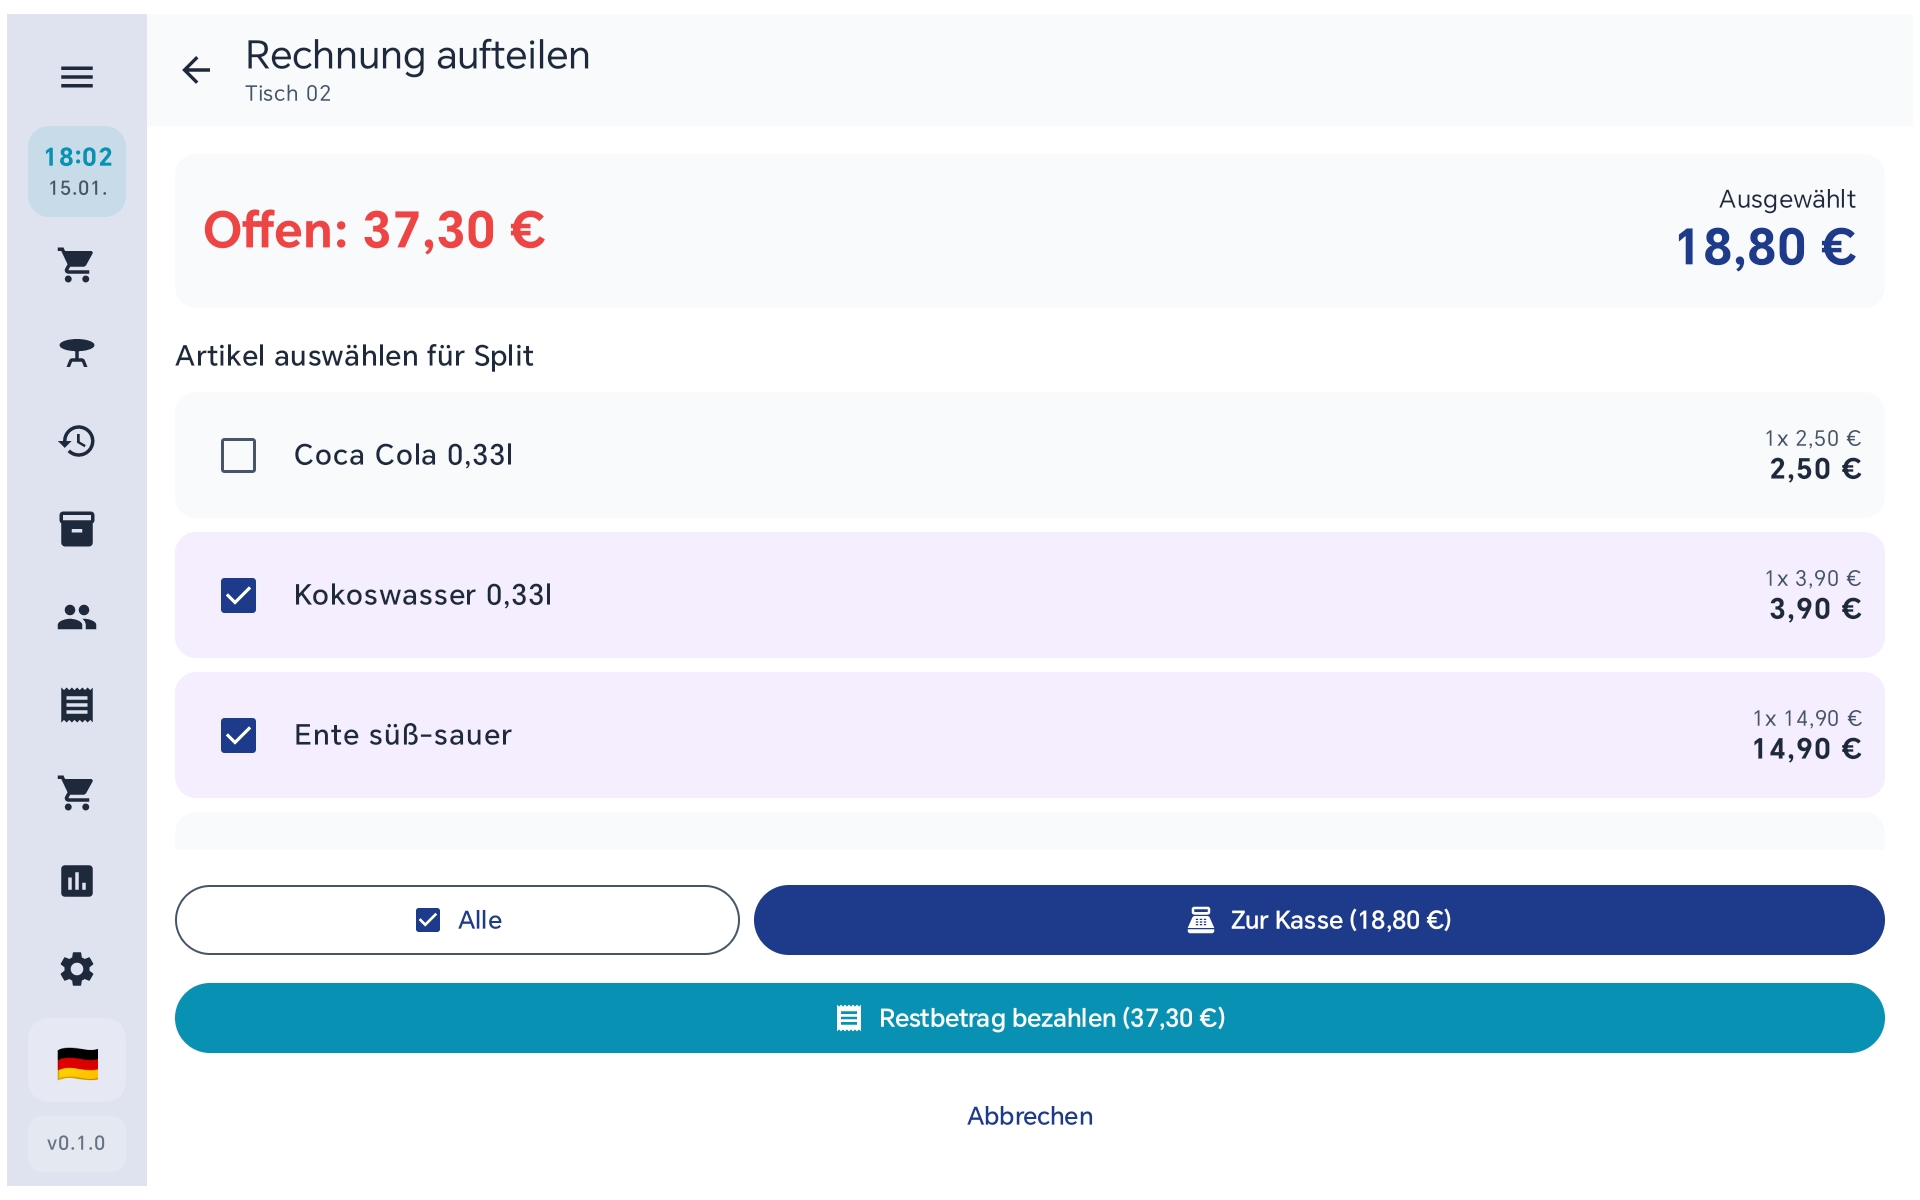Open the hamburger menu in sidebar
This screenshot has width=1920, height=1200.
[77, 77]
